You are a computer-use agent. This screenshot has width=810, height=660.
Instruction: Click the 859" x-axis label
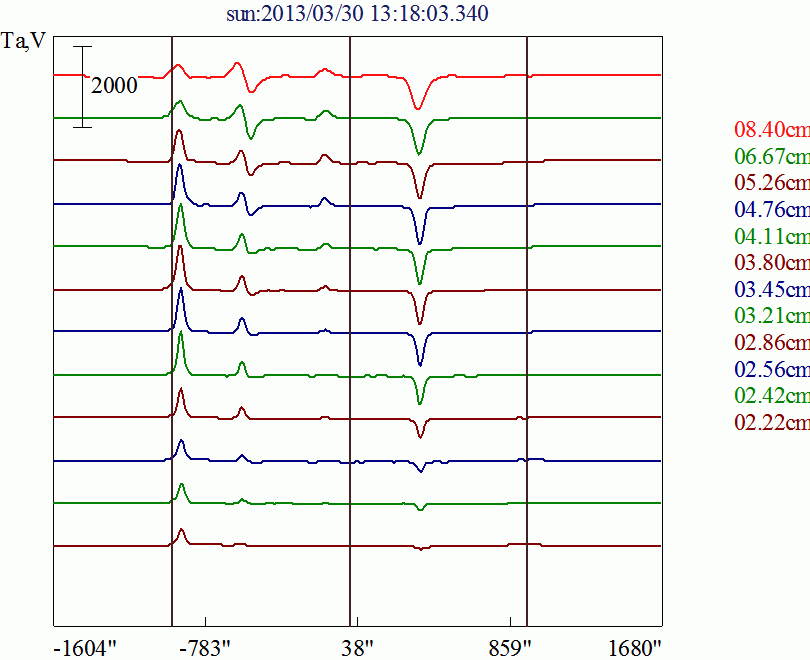(x=510, y=648)
